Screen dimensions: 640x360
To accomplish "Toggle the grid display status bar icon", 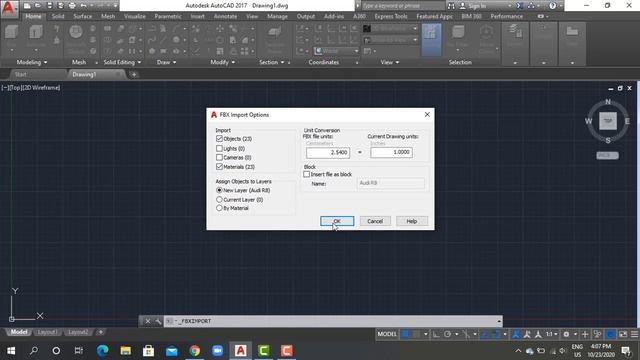I will coord(405,334).
